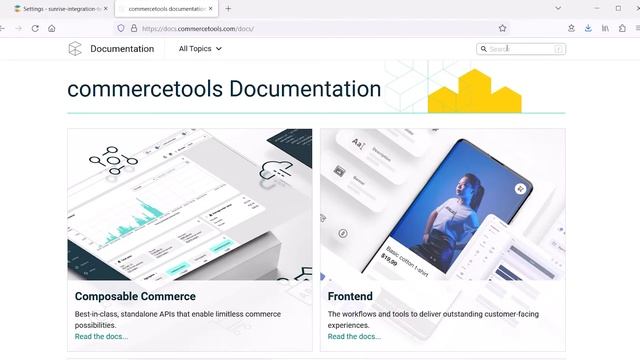Focus the documentation Search field
The width and height of the screenshot is (640, 360).
click(x=521, y=49)
